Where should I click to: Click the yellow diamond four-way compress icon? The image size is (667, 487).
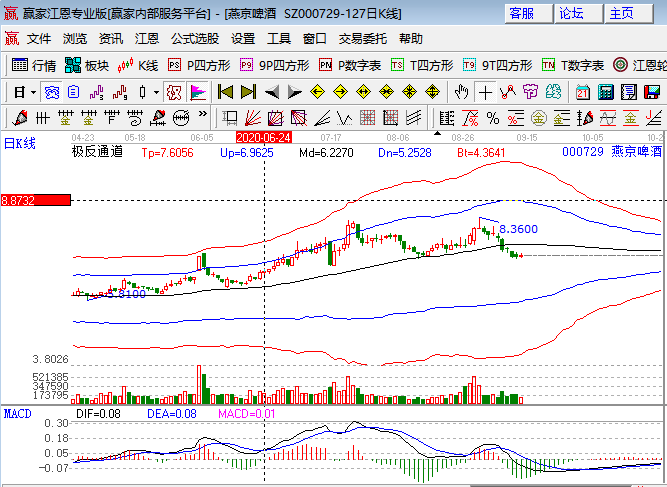click(409, 91)
